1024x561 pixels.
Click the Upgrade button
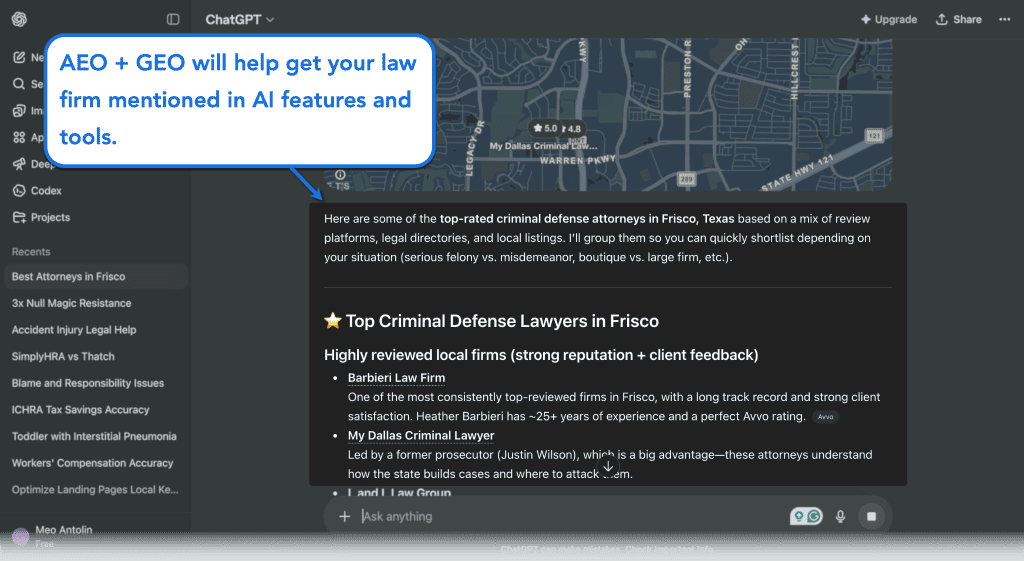click(x=888, y=19)
